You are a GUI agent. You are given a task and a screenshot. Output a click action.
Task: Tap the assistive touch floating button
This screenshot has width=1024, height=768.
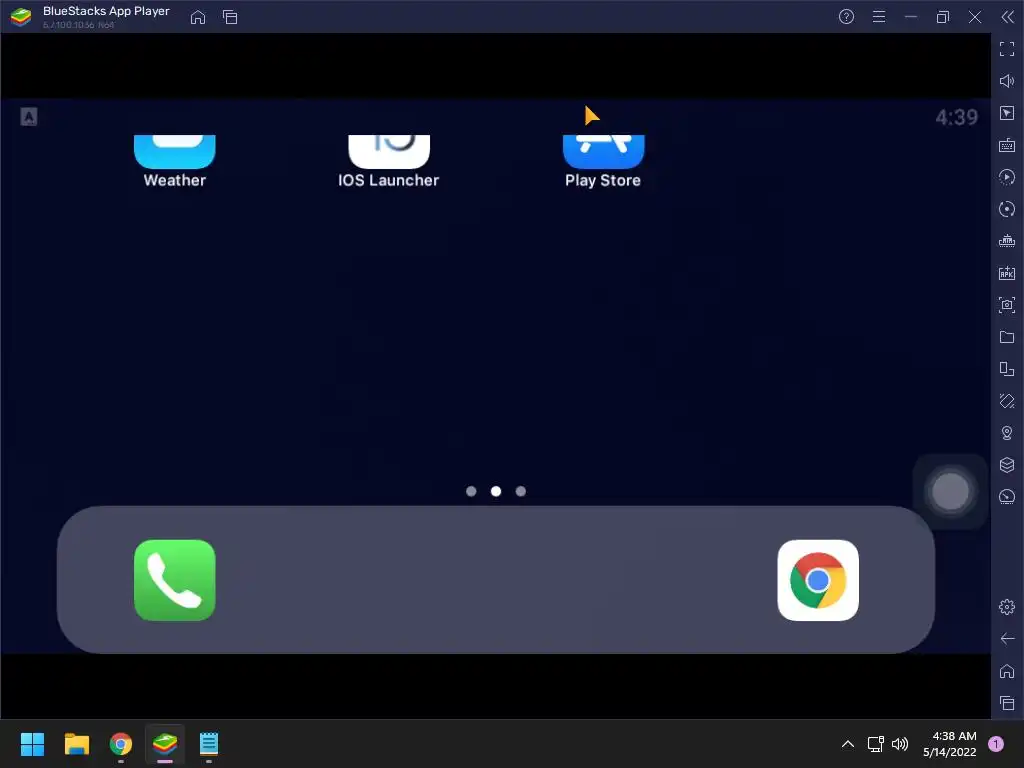[950, 491]
